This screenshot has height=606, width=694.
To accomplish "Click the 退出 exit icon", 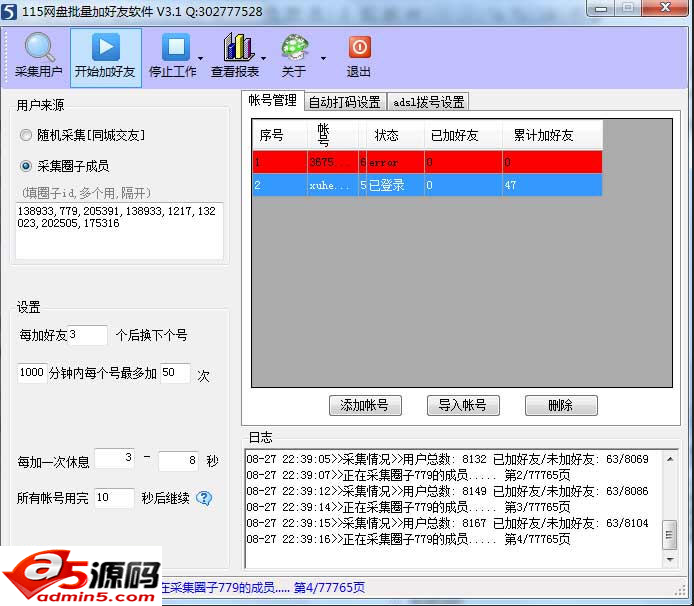I will click(359, 48).
